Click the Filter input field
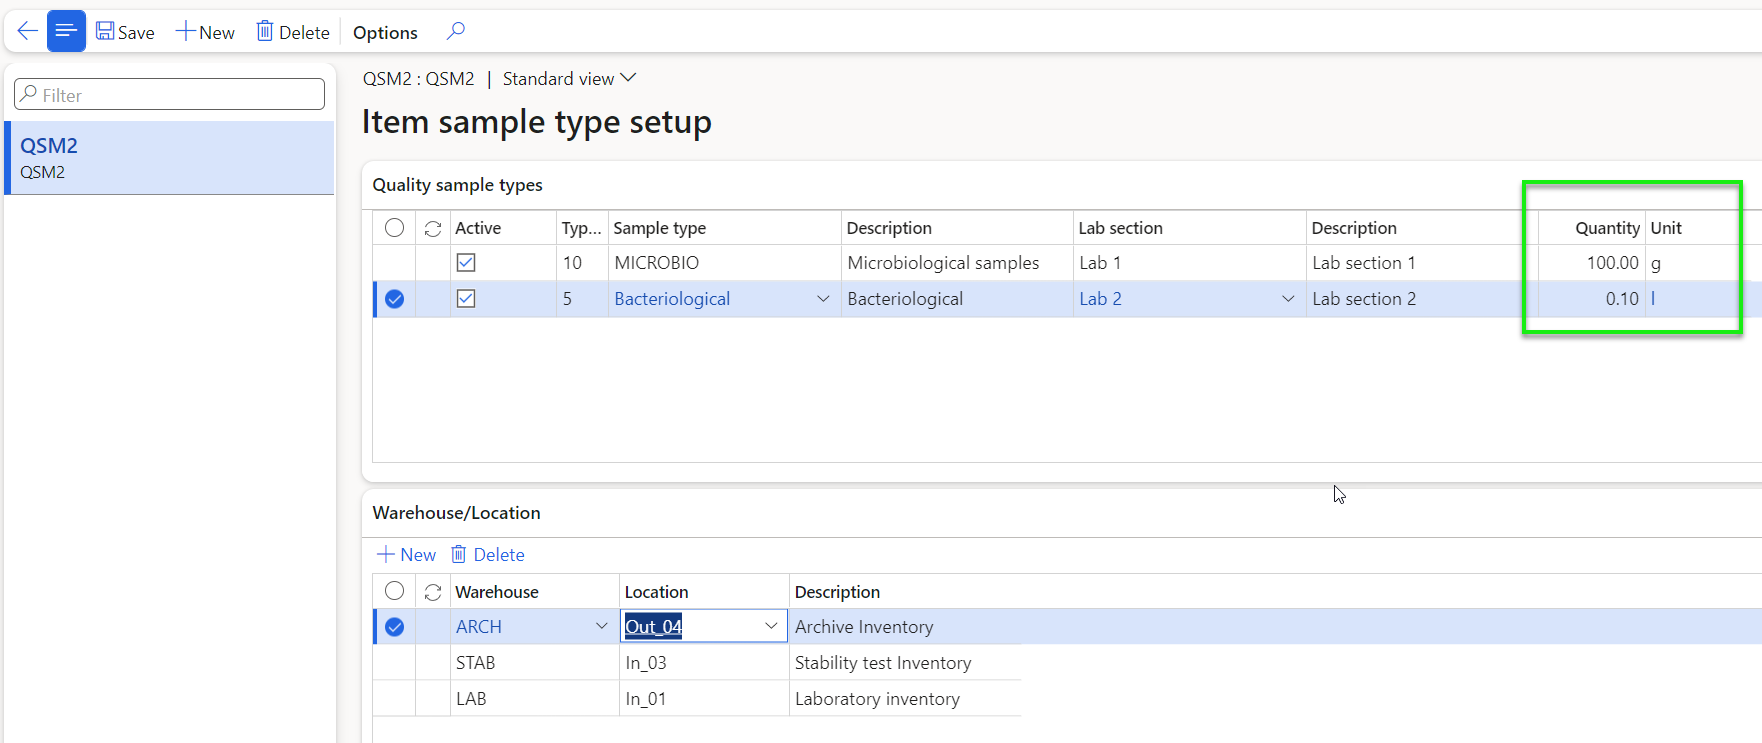This screenshot has width=1762, height=743. [x=170, y=95]
